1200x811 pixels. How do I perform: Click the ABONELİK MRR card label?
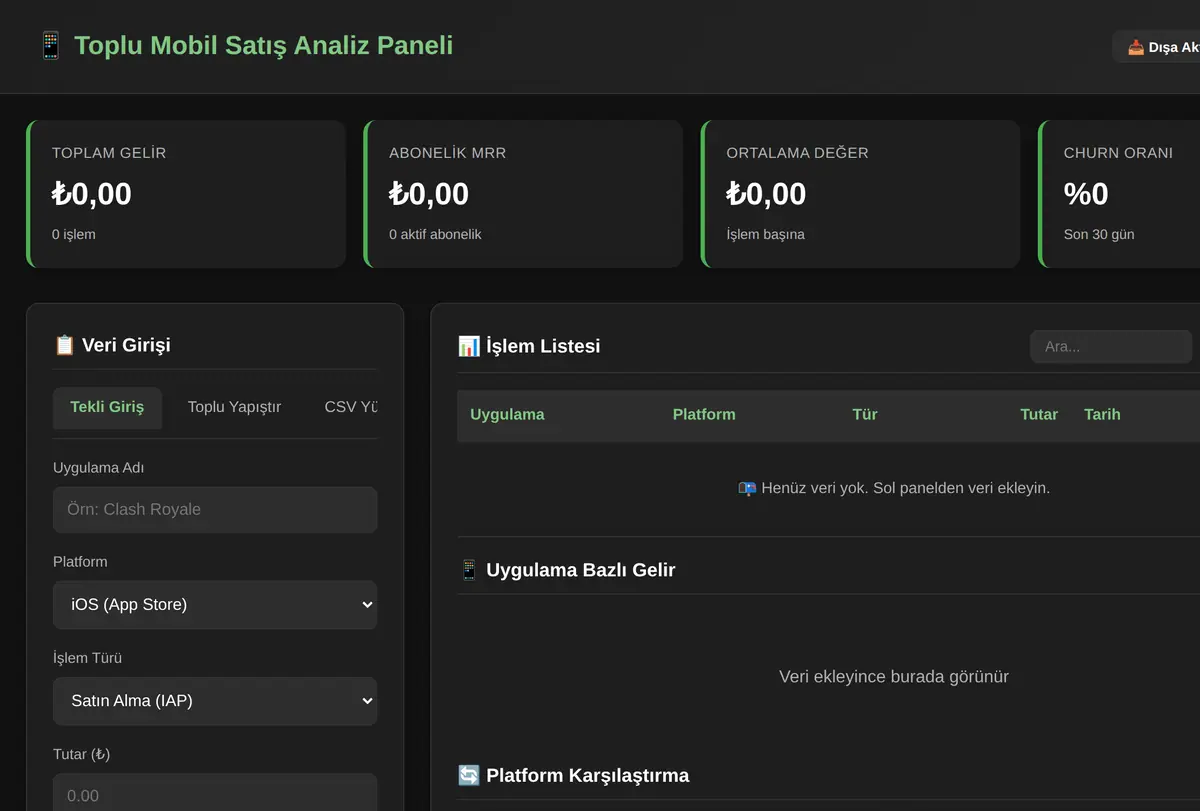[x=448, y=153]
